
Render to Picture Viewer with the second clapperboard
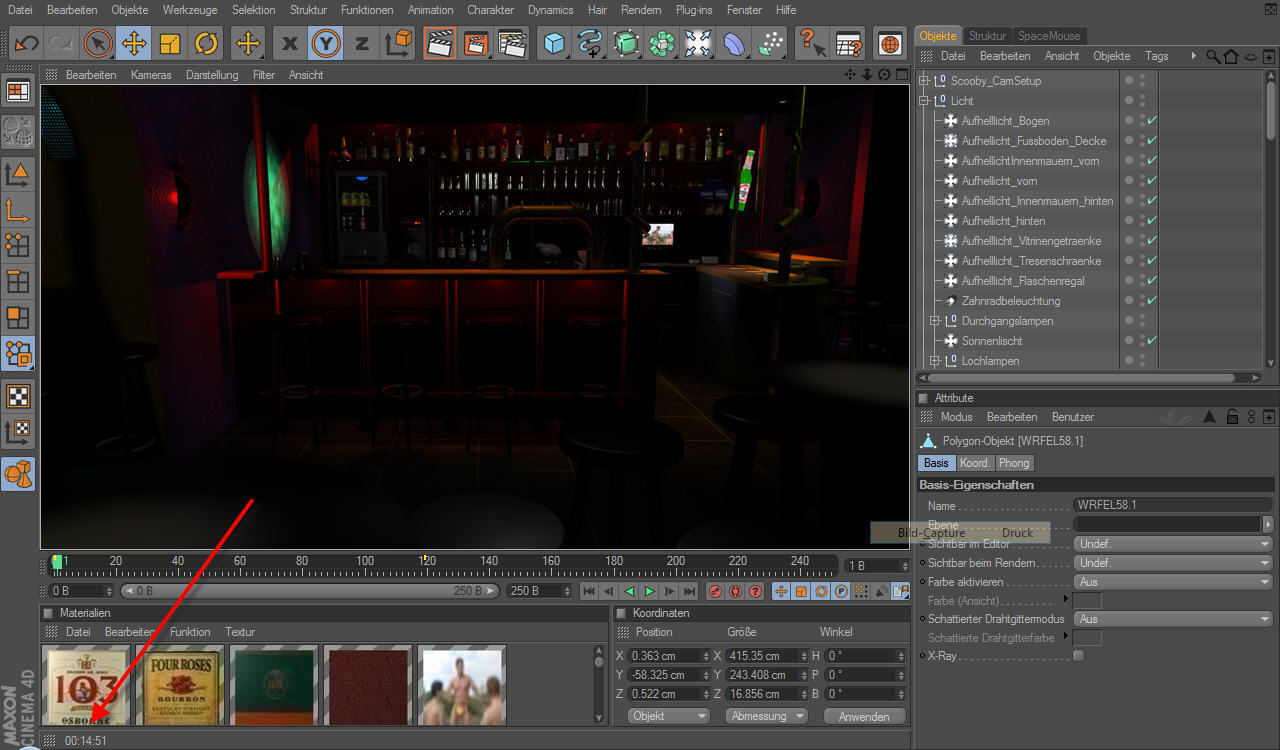(x=476, y=43)
